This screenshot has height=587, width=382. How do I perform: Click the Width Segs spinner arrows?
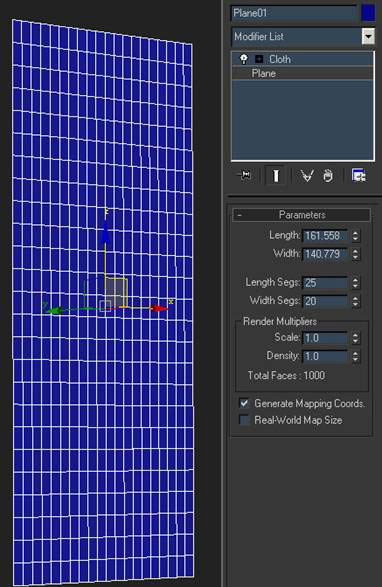point(355,301)
